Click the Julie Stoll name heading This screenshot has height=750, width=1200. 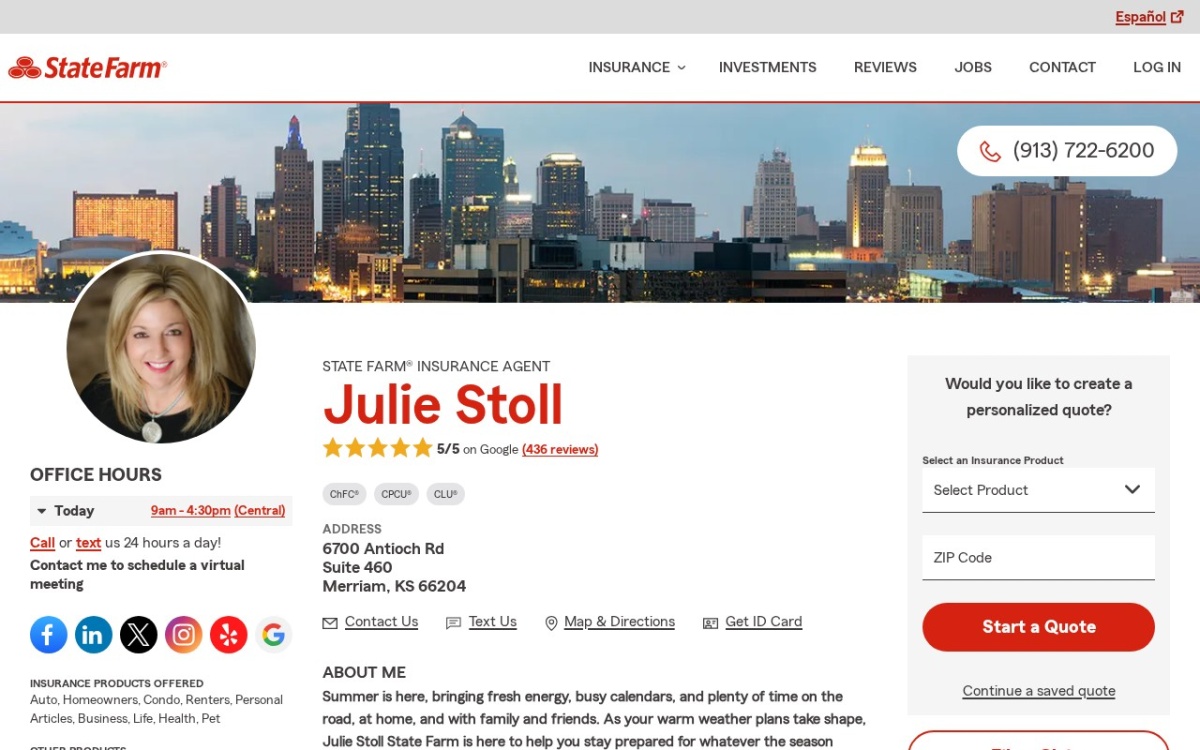pos(443,405)
